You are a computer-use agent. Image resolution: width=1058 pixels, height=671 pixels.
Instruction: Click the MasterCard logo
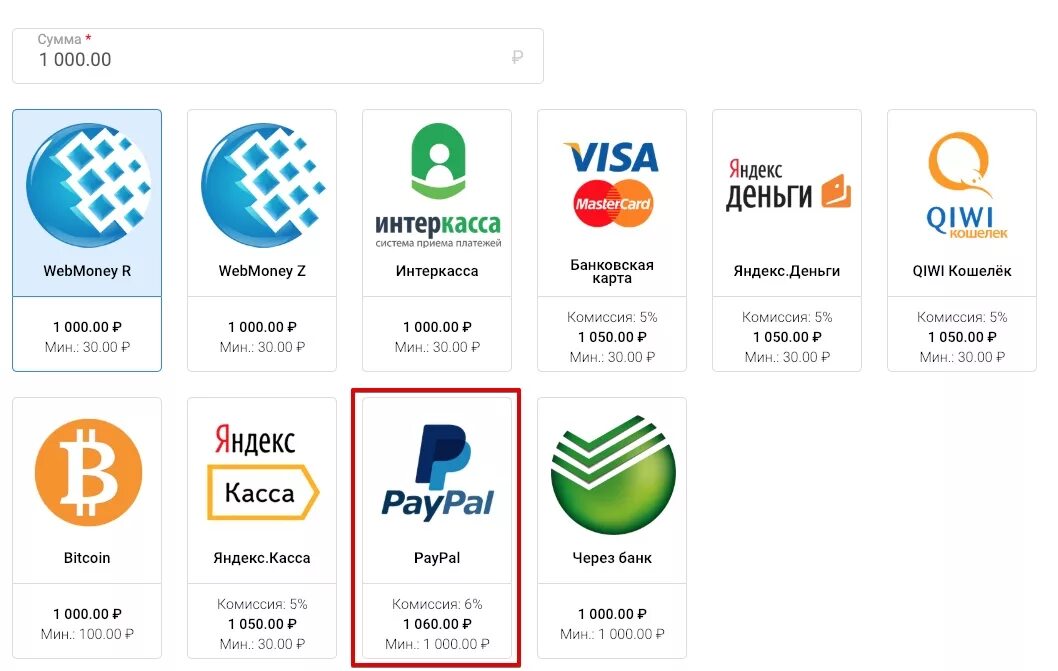[x=613, y=203]
